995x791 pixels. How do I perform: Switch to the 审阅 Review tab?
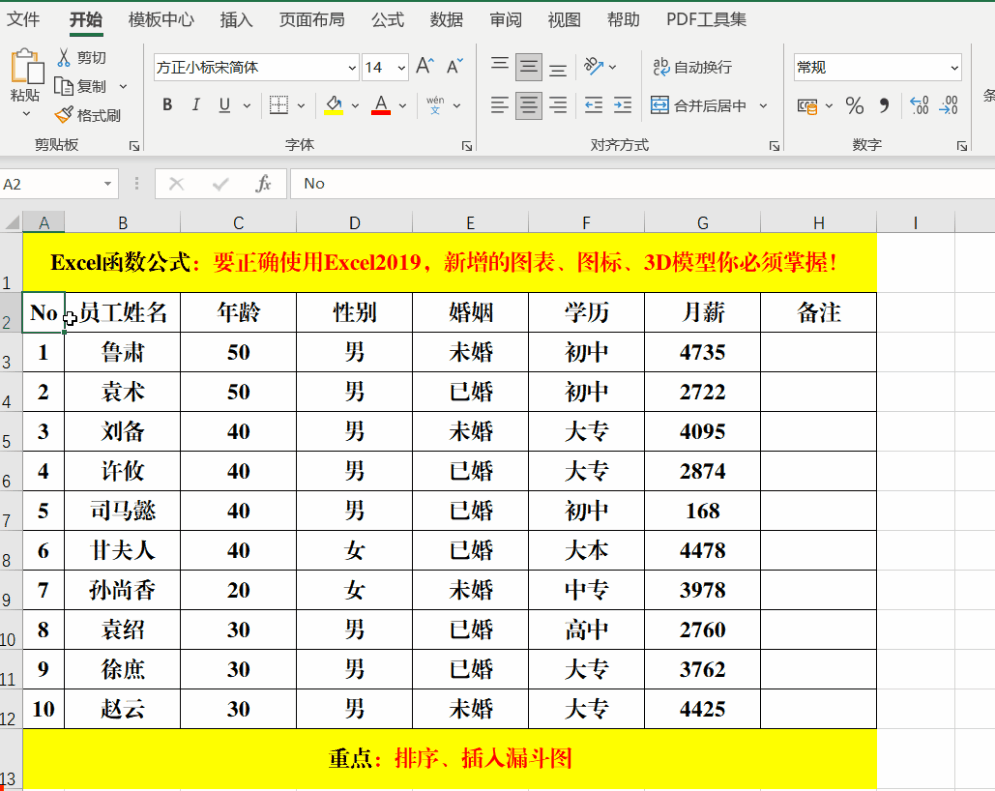pos(505,20)
